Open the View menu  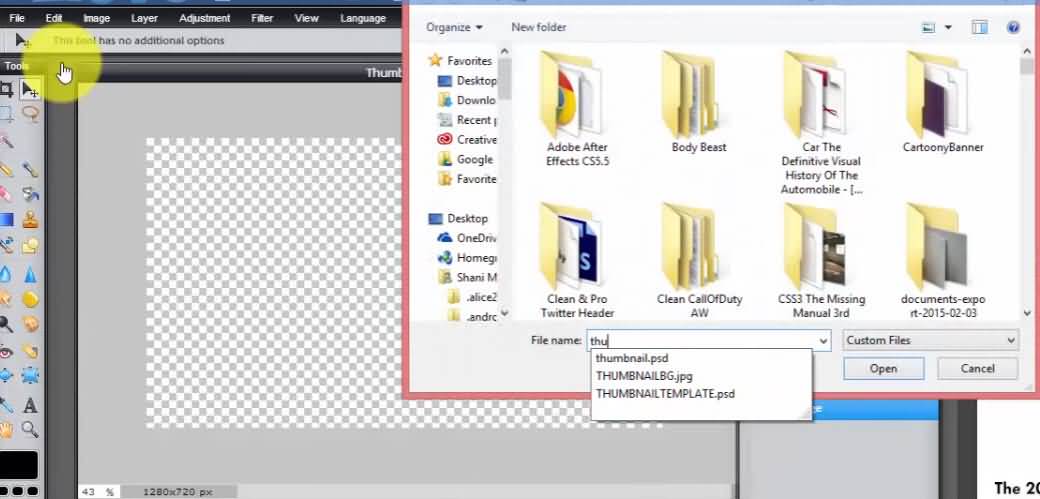[306, 18]
